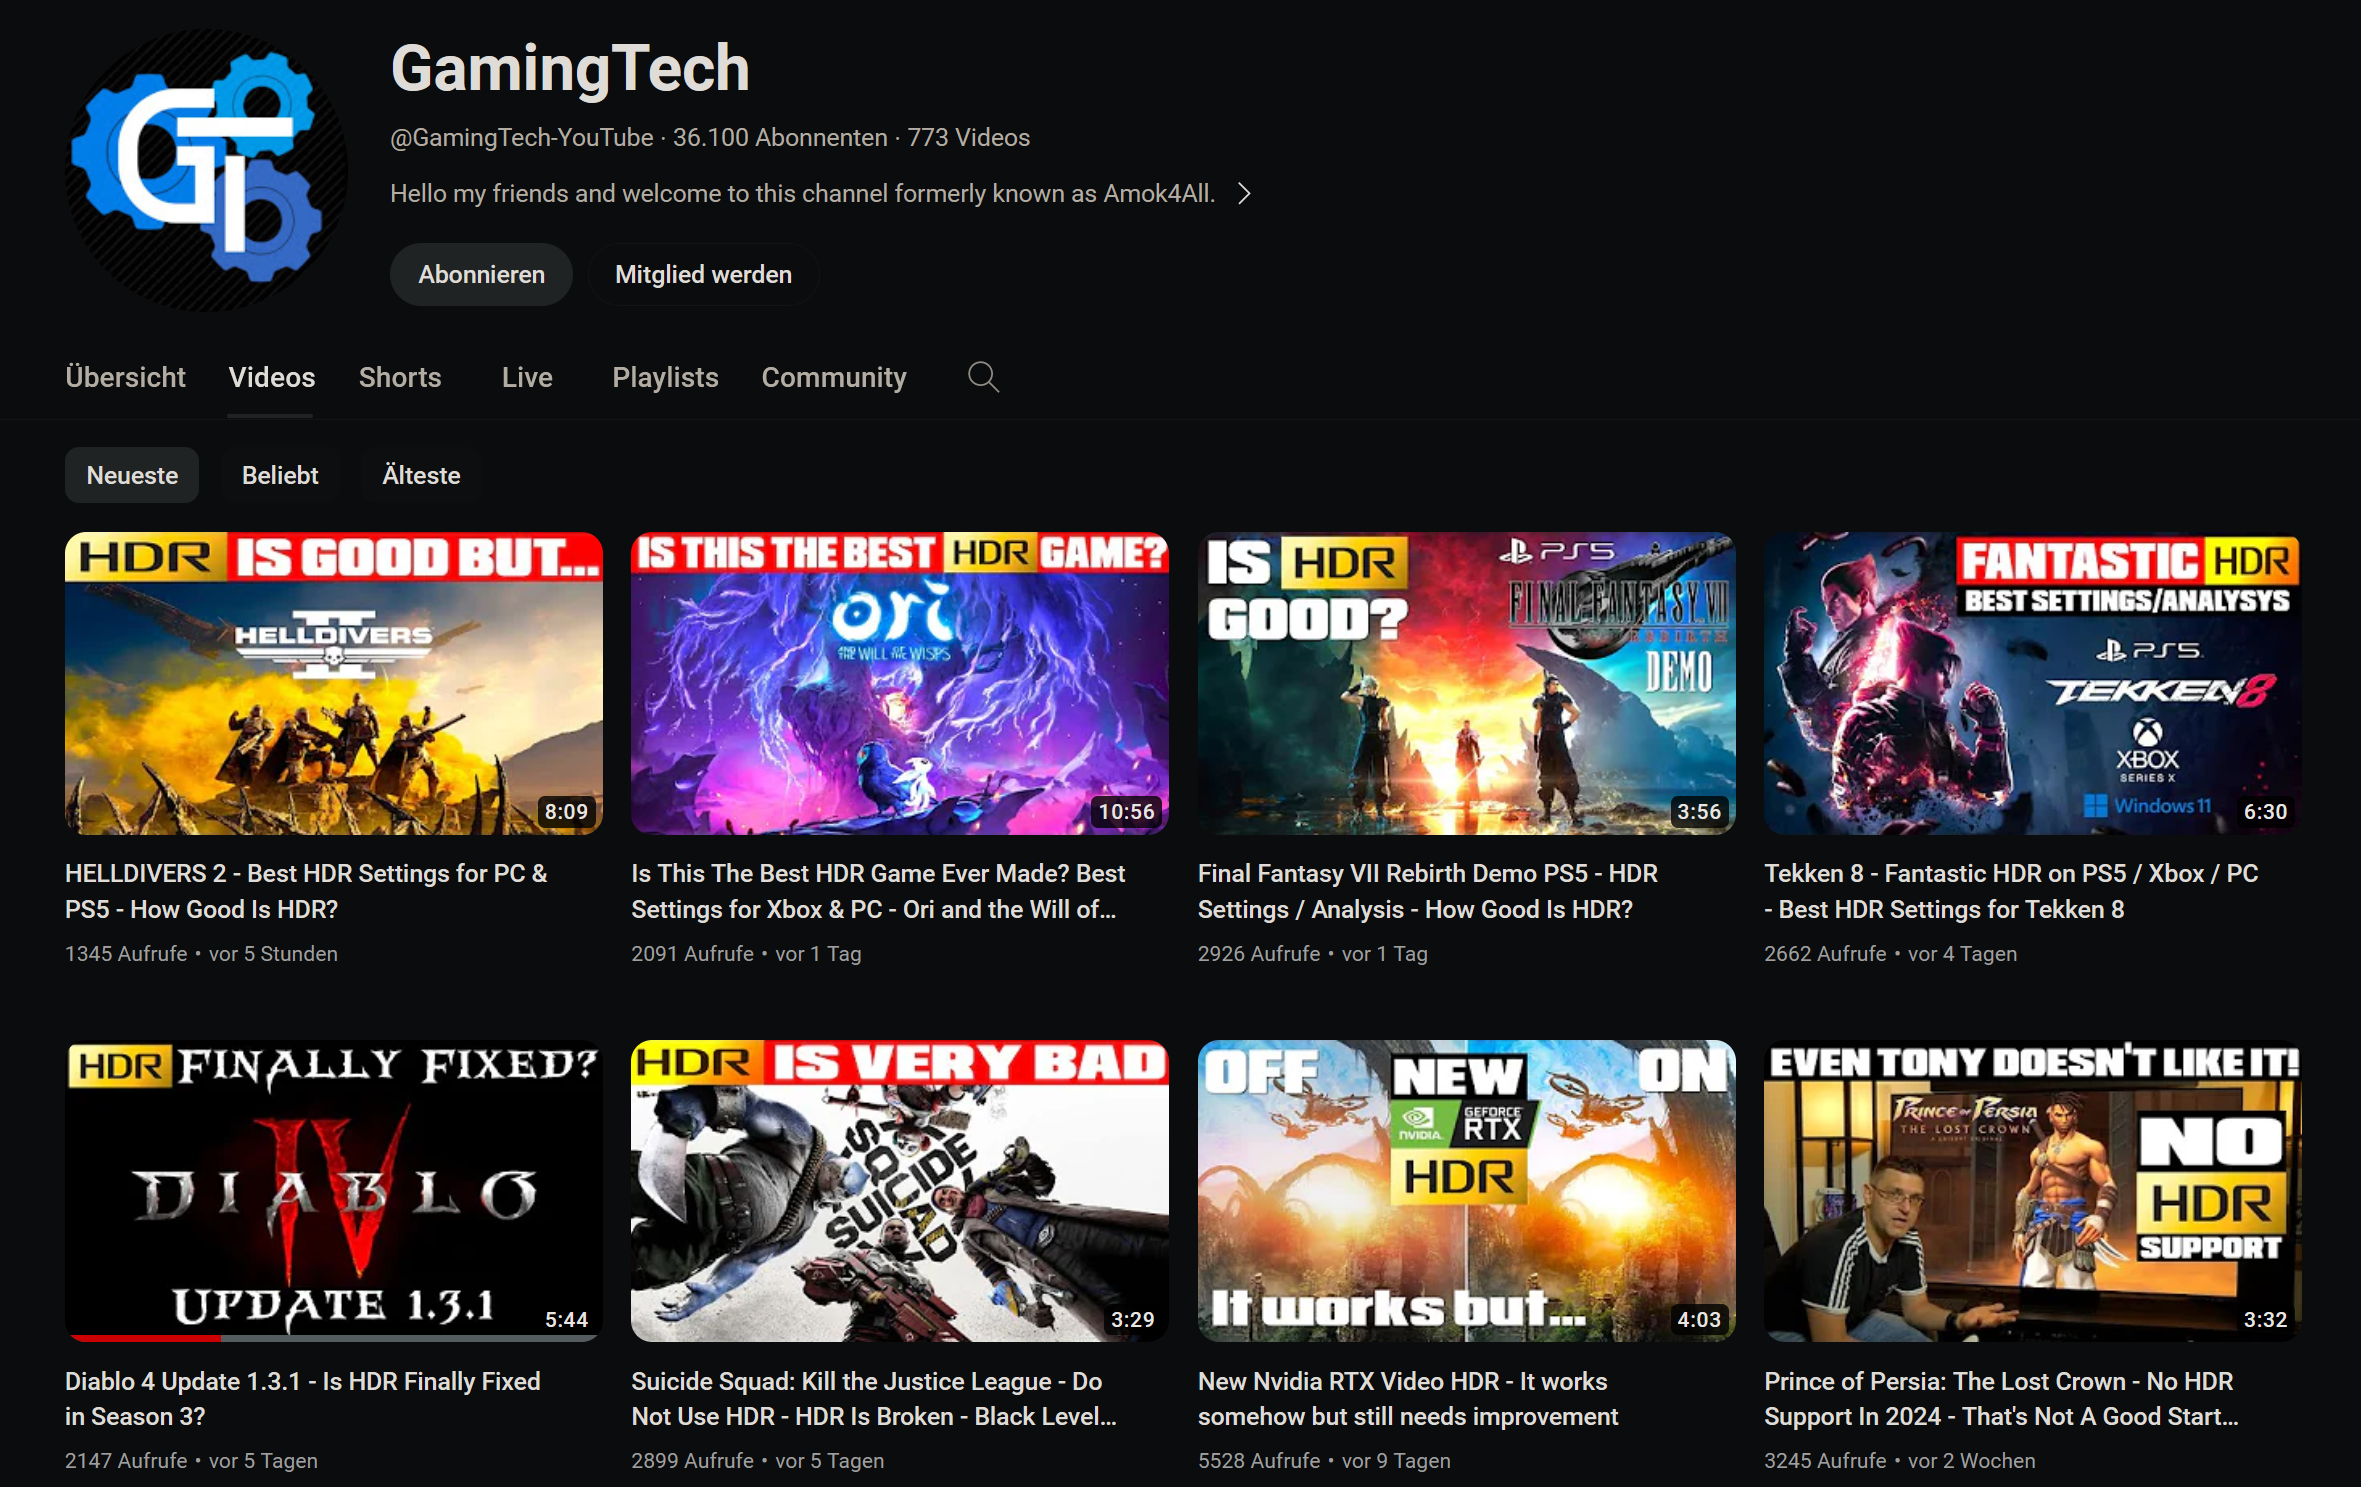
Task: Click the @GamingTech-YouTube channel handle
Action: [522, 137]
